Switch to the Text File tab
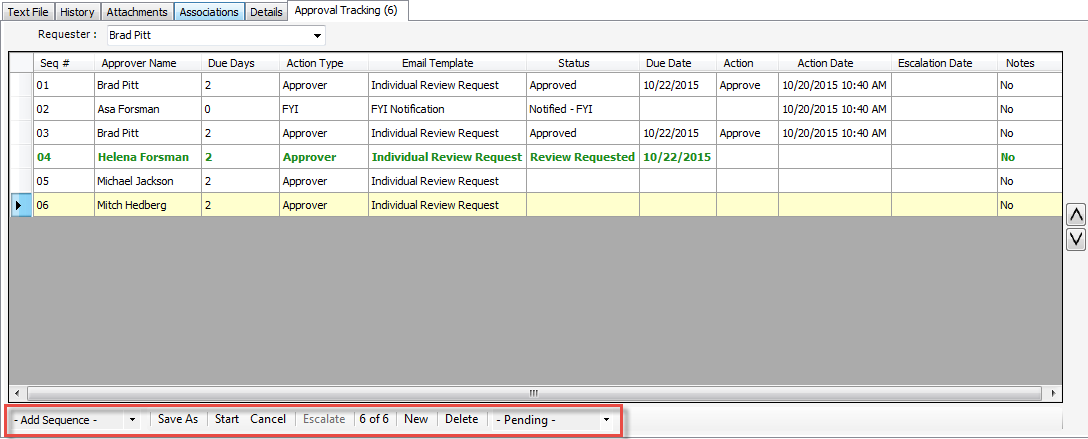Screen dimensions: 1088x439 [28, 12]
